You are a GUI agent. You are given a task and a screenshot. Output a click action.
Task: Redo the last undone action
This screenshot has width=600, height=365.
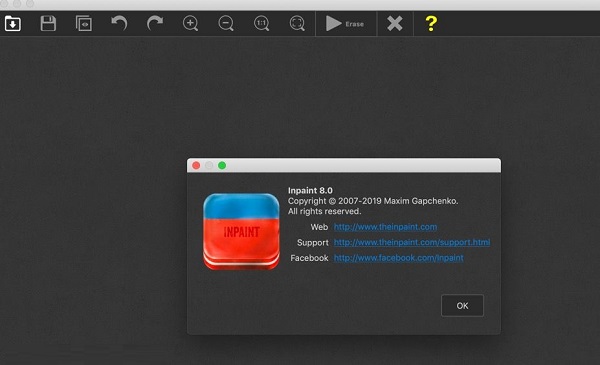coord(155,23)
